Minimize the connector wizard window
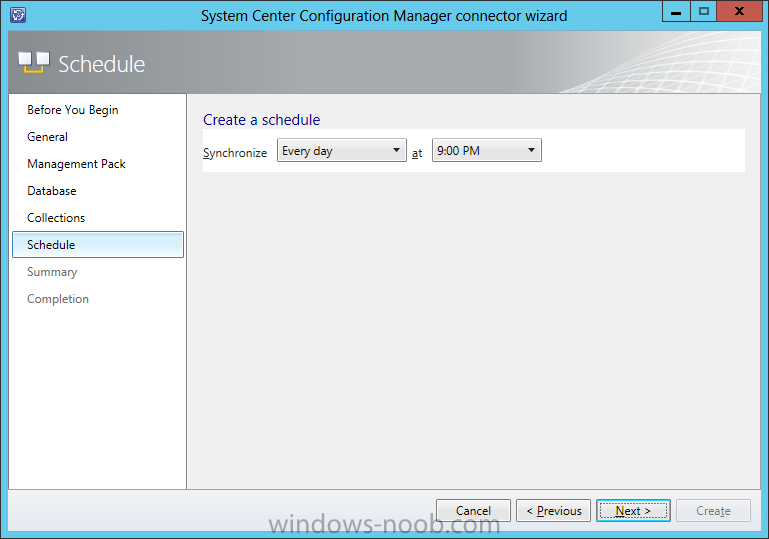The image size is (769, 539). pyautogui.click(x=676, y=11)
